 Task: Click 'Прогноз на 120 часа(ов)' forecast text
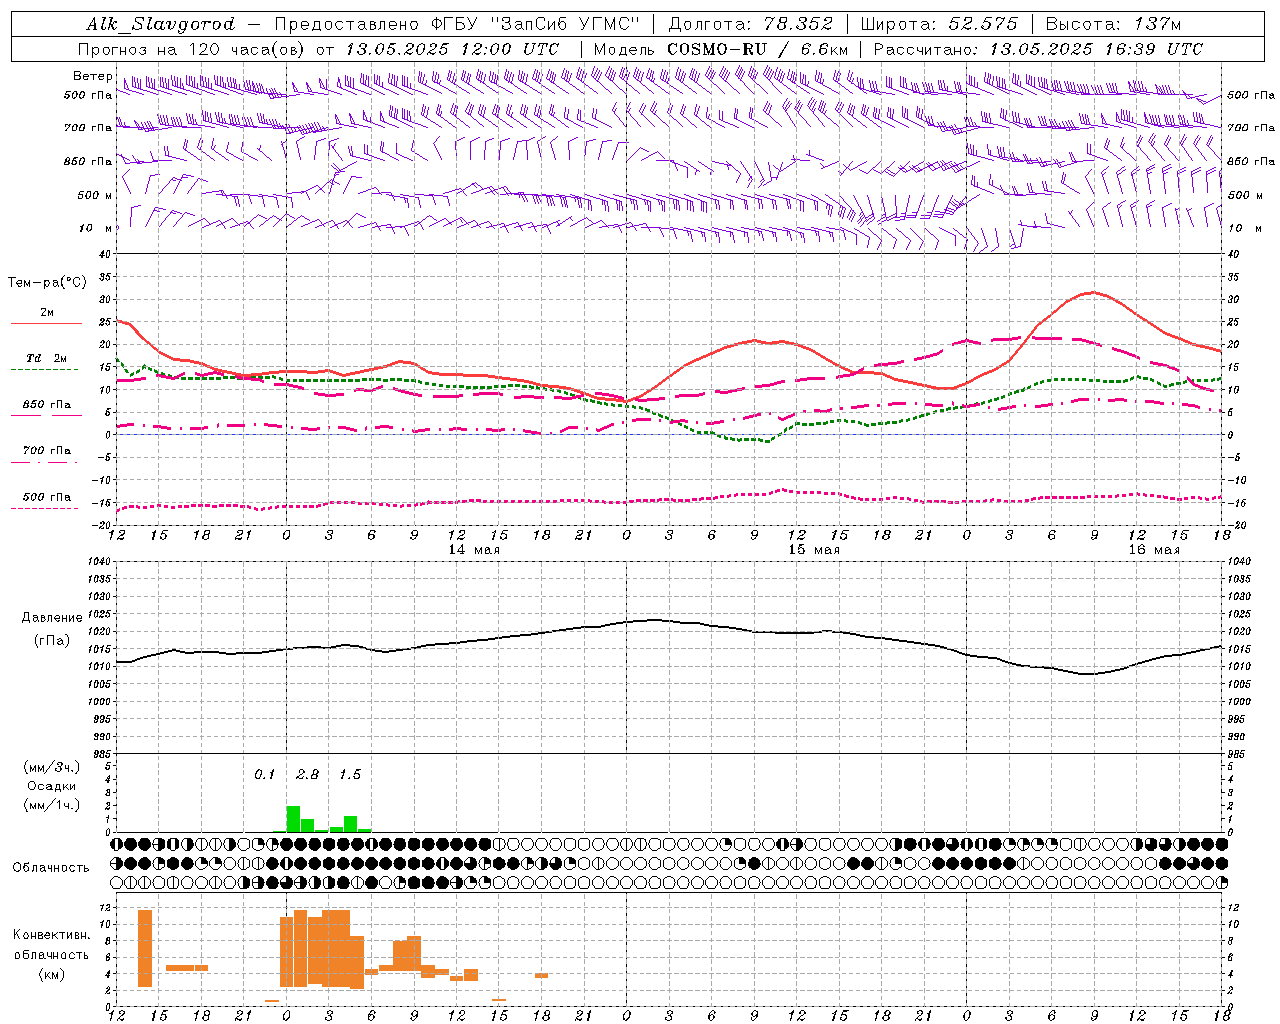point(193,49)
